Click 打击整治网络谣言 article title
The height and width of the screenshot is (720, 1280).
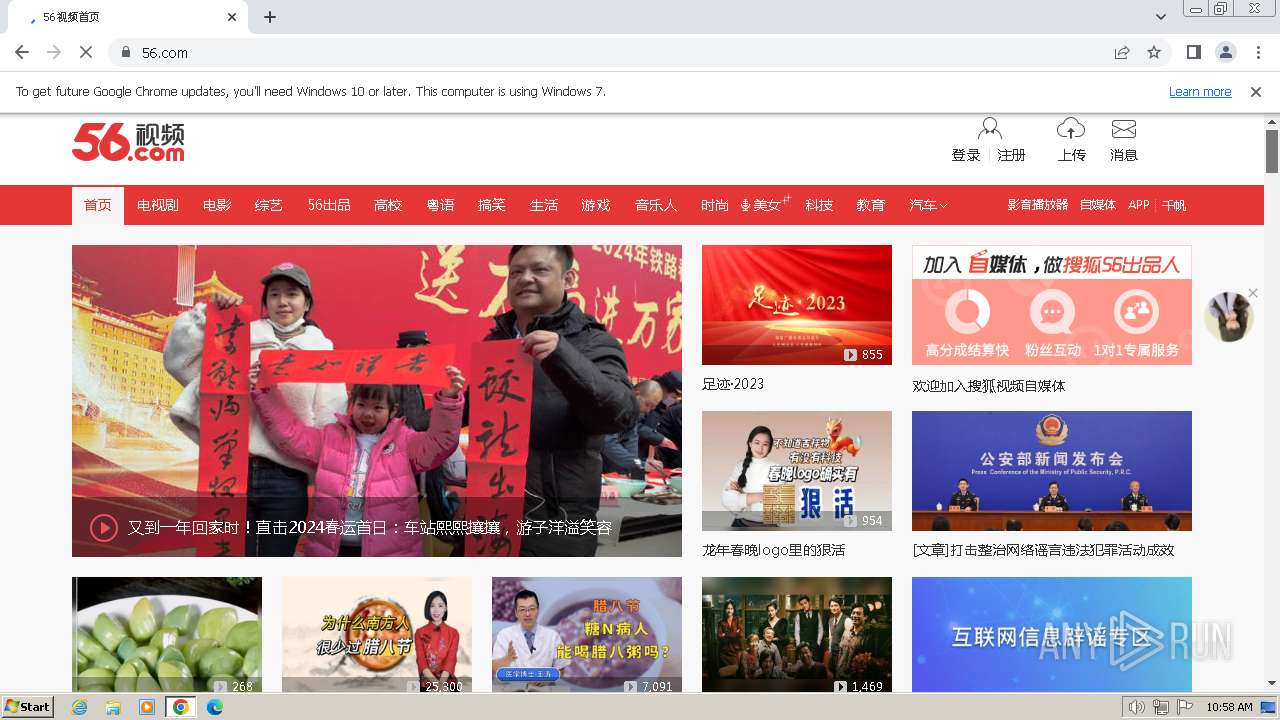pyautogui.click(x=1043, y=550)
